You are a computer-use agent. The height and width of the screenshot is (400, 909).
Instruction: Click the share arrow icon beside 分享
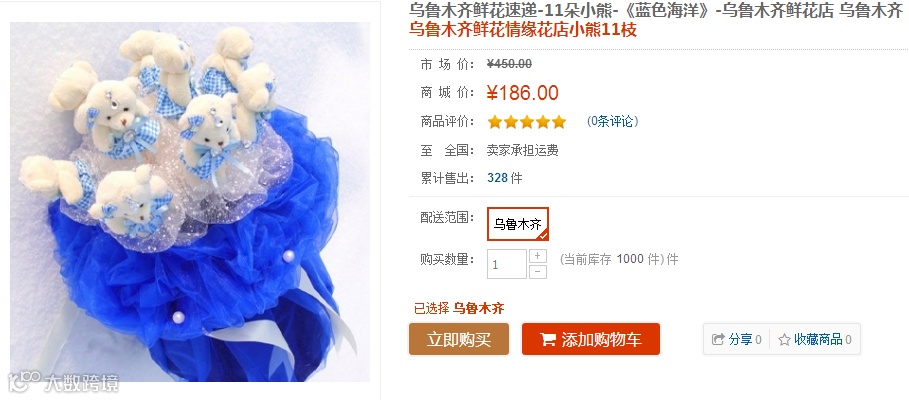click(718, 340)
